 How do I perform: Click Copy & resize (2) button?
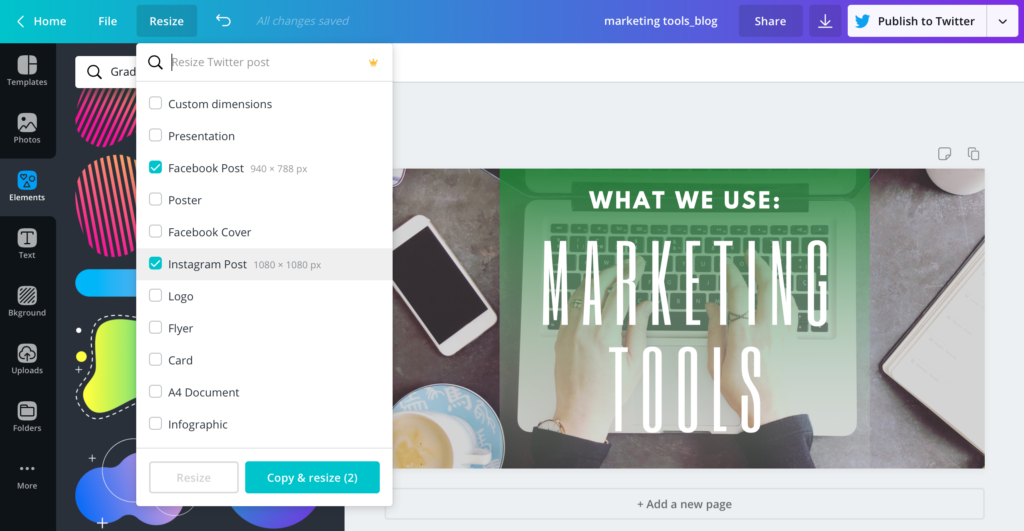[312, 477]
